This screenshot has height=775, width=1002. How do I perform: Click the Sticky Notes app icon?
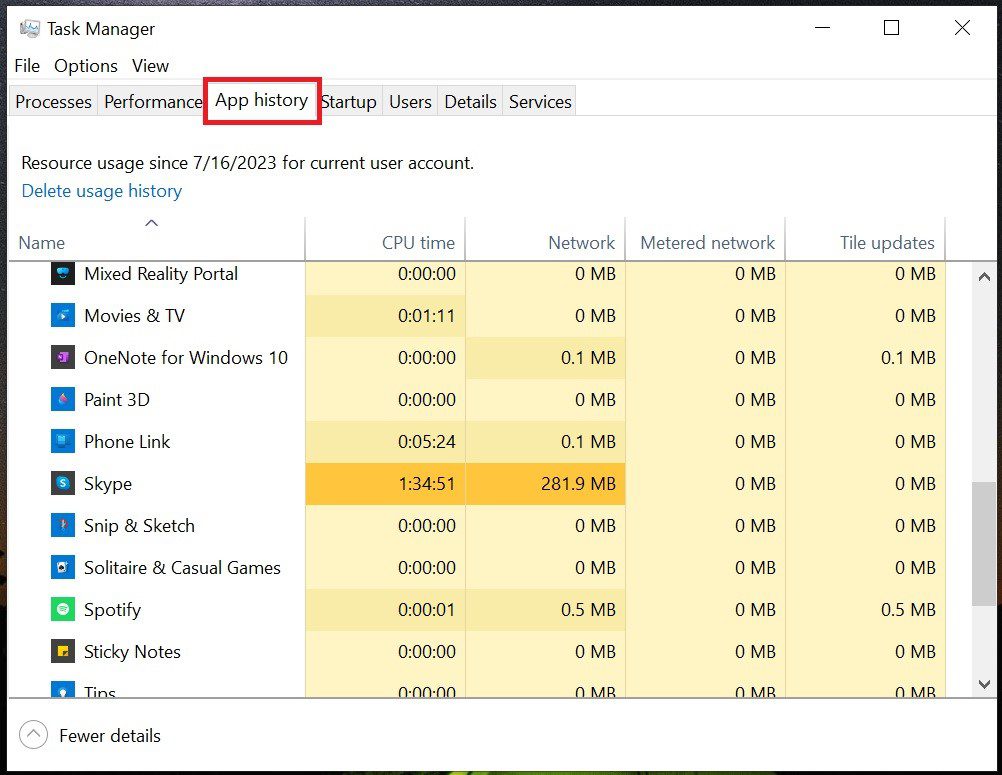point(63,652)
